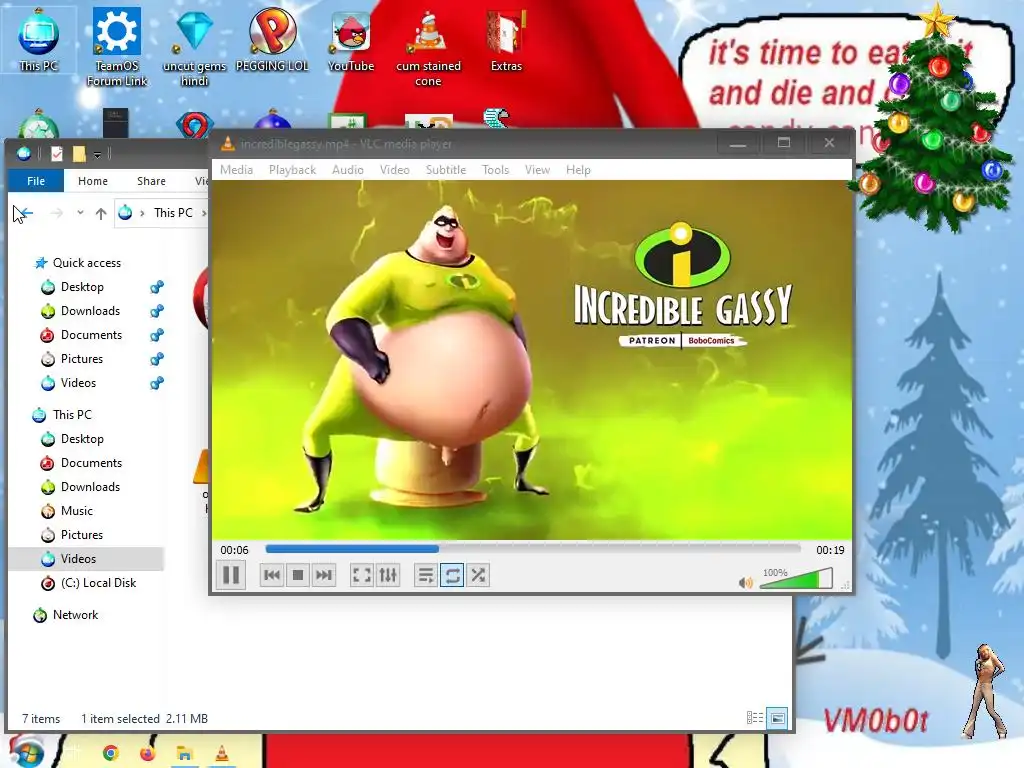This screenshot has height=768, width=1024.
Task: Open YouTube desktop shortcut
Action: 351,40
